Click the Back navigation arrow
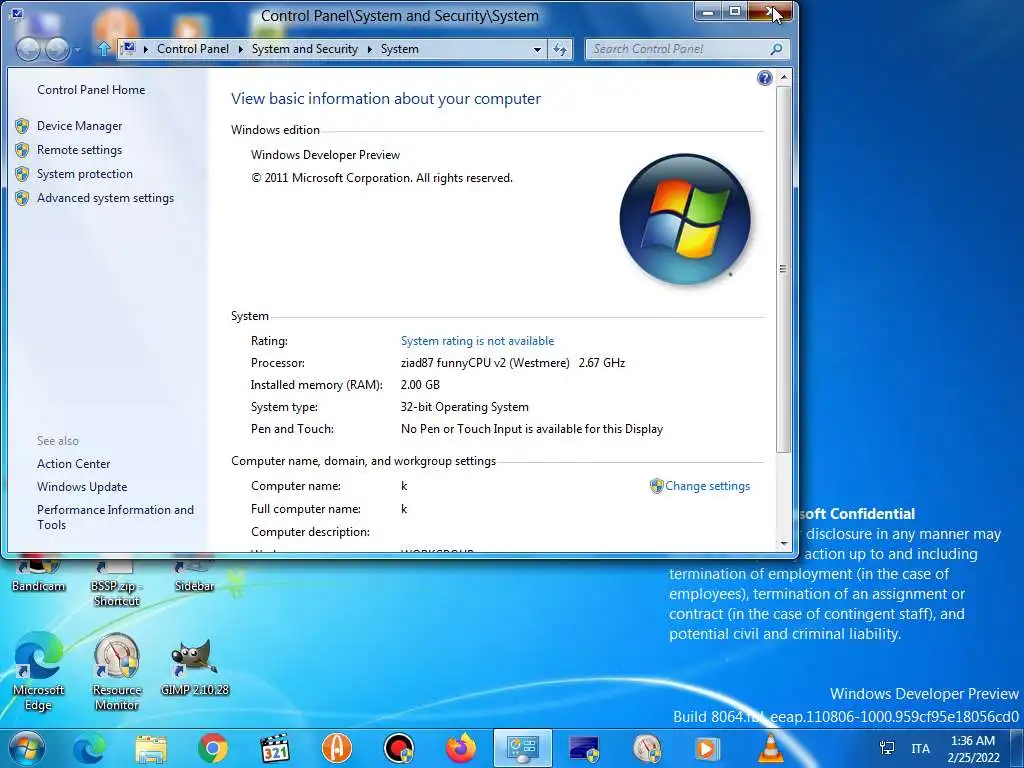This screenshot has width=1024, height=768. pyautogui.click(x=28, y=49)
